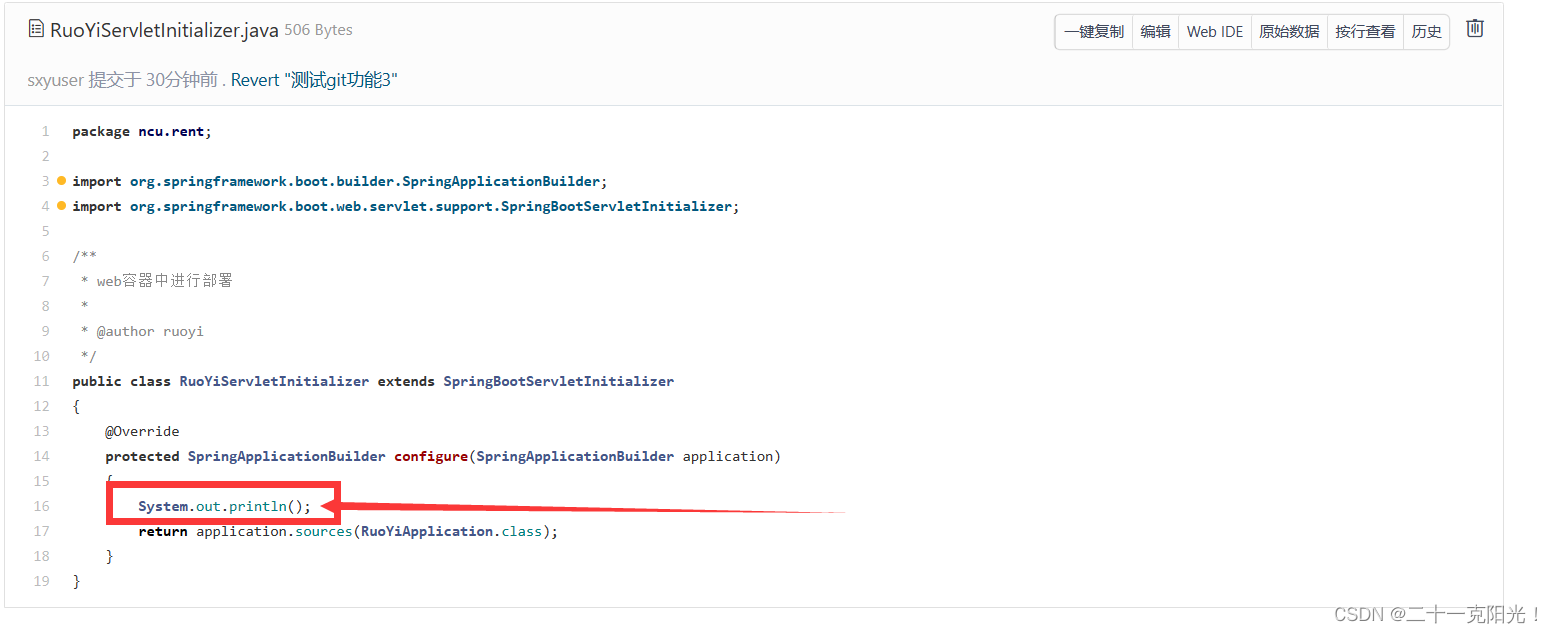Open commit link Revert "测试git功能3"
The width and height of the screenshot is (1553, 633).
pos(314,80)
